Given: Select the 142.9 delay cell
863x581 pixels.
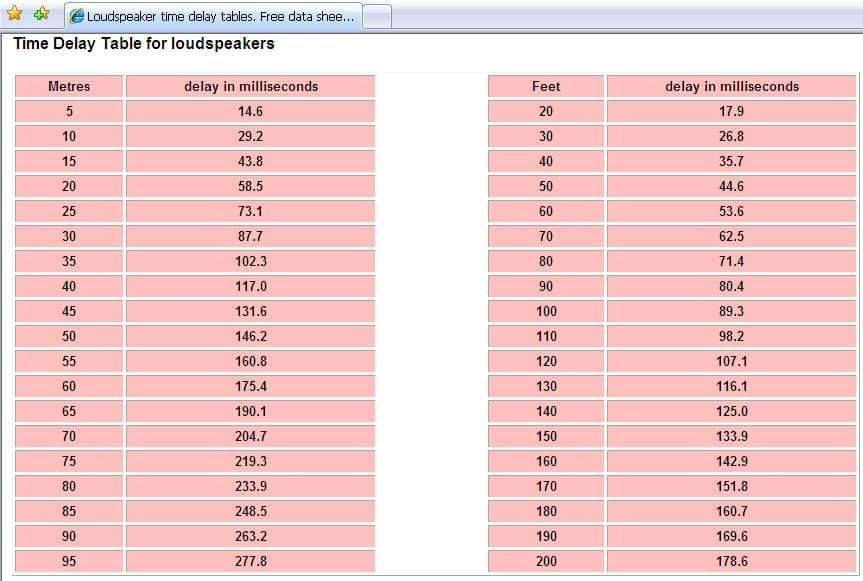Looking at the screenshot, I should [x=731, y=462].
